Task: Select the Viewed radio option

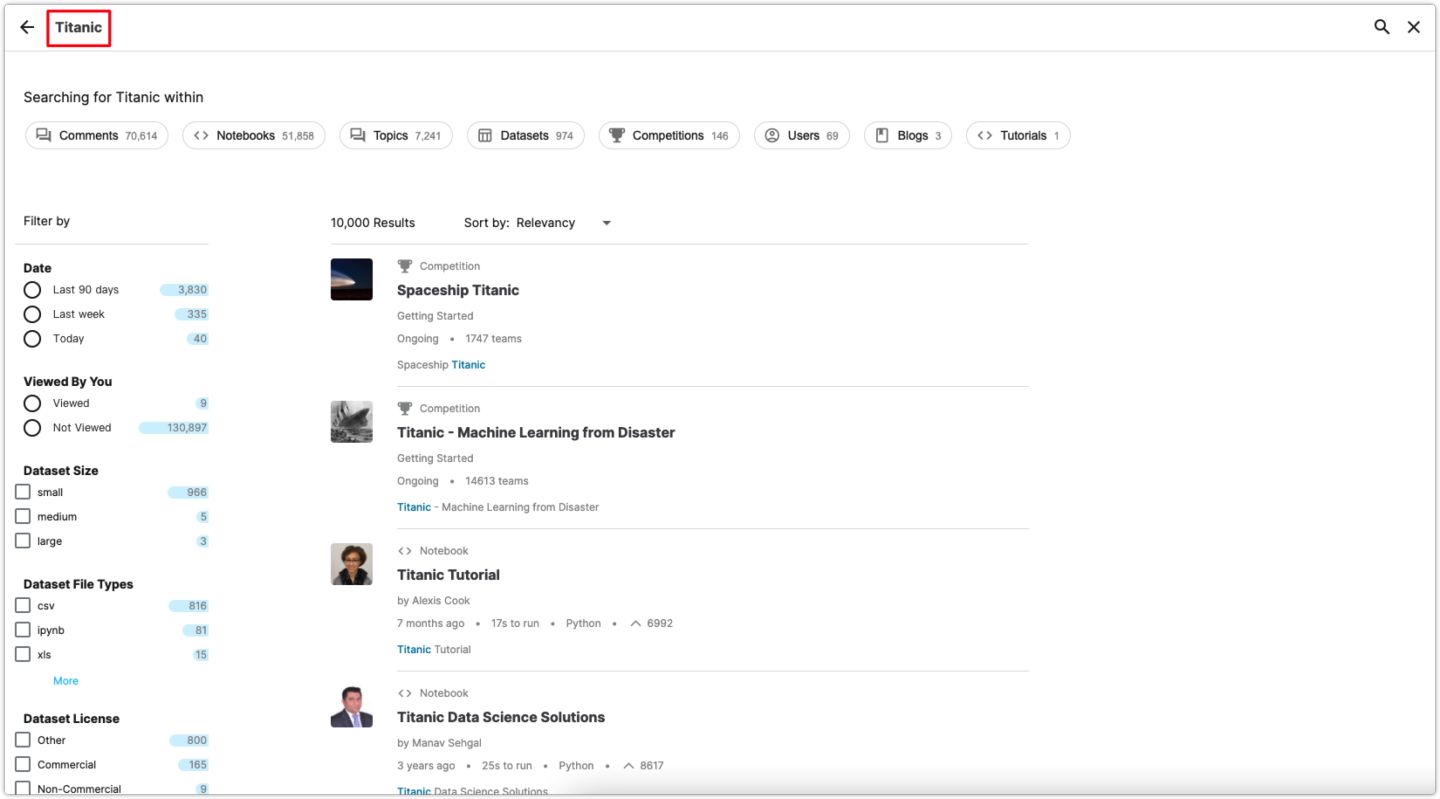Action: (32, 403)
